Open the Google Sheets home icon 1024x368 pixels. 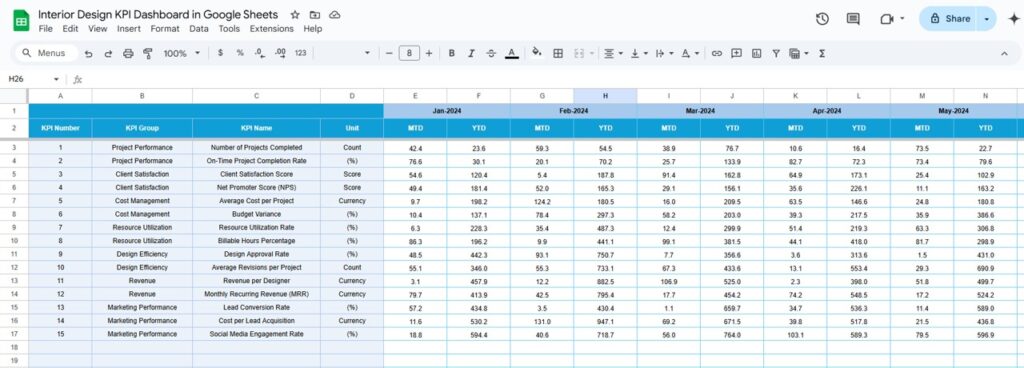point(21,21)
